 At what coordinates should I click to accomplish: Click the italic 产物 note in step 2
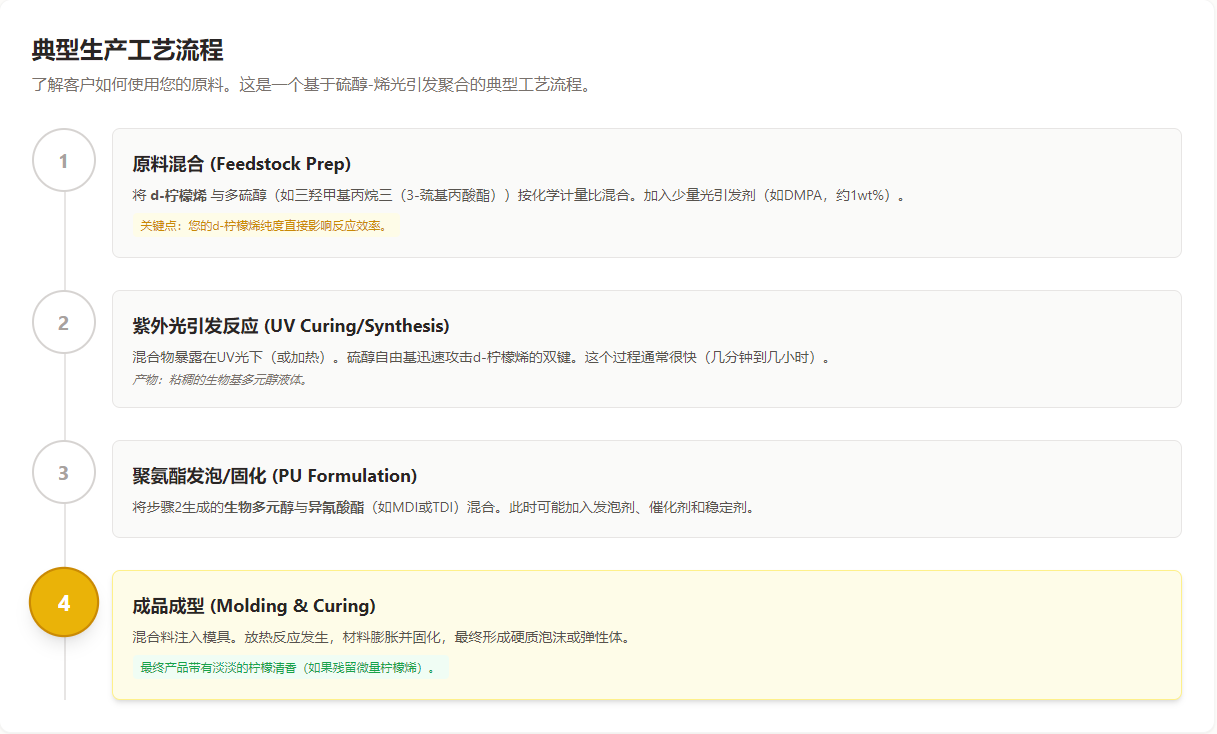220,380
